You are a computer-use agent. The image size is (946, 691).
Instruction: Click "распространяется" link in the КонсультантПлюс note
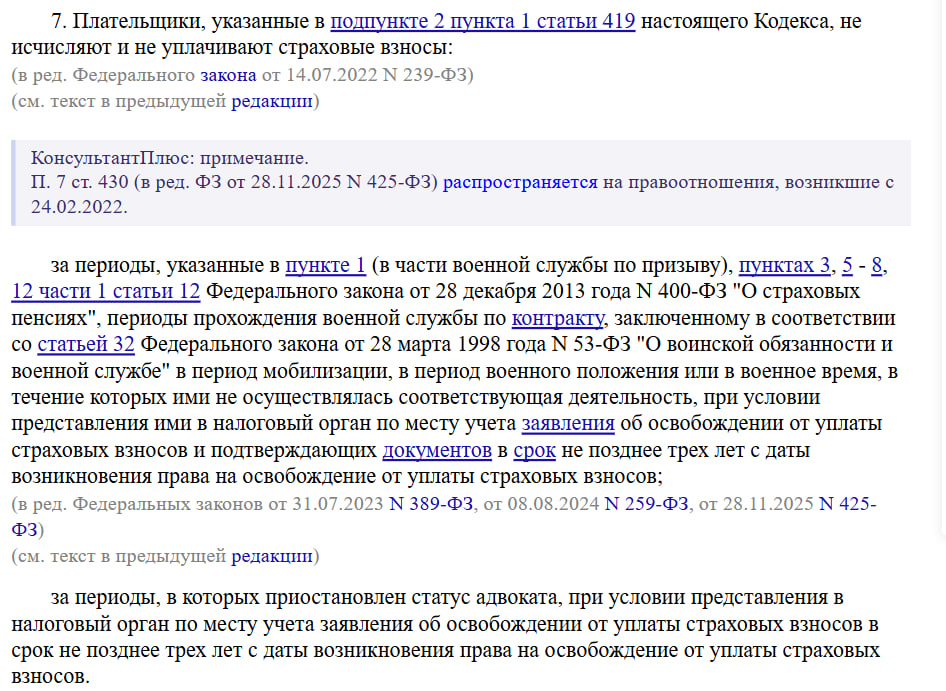(x=520, y=183)
